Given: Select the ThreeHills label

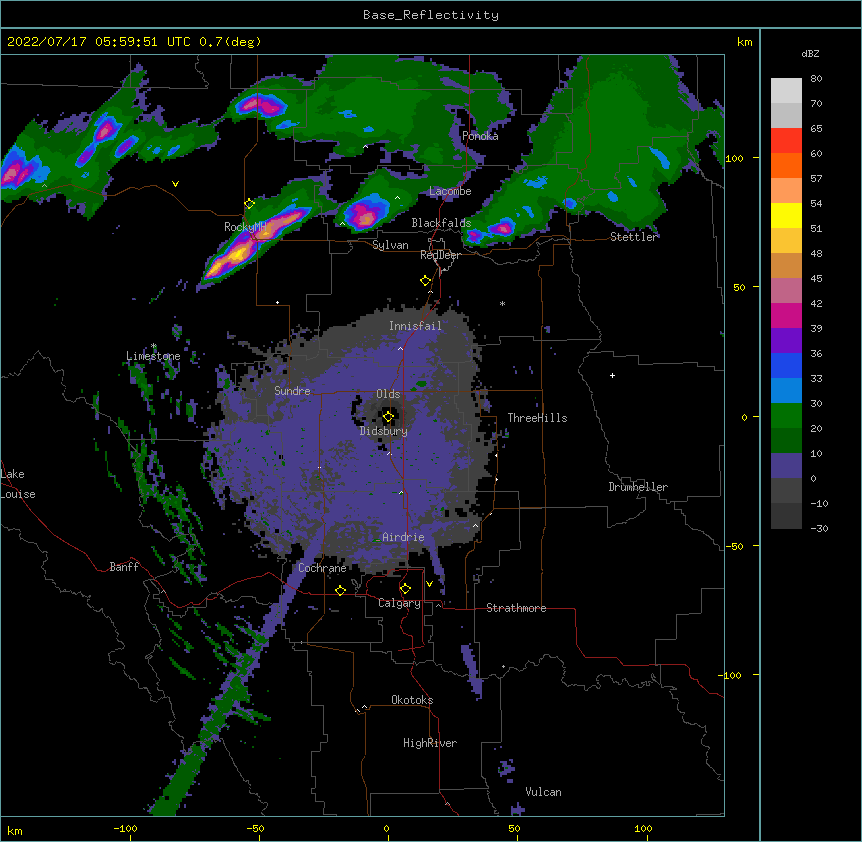Looking at the screenshot, I should click(537, 418).
